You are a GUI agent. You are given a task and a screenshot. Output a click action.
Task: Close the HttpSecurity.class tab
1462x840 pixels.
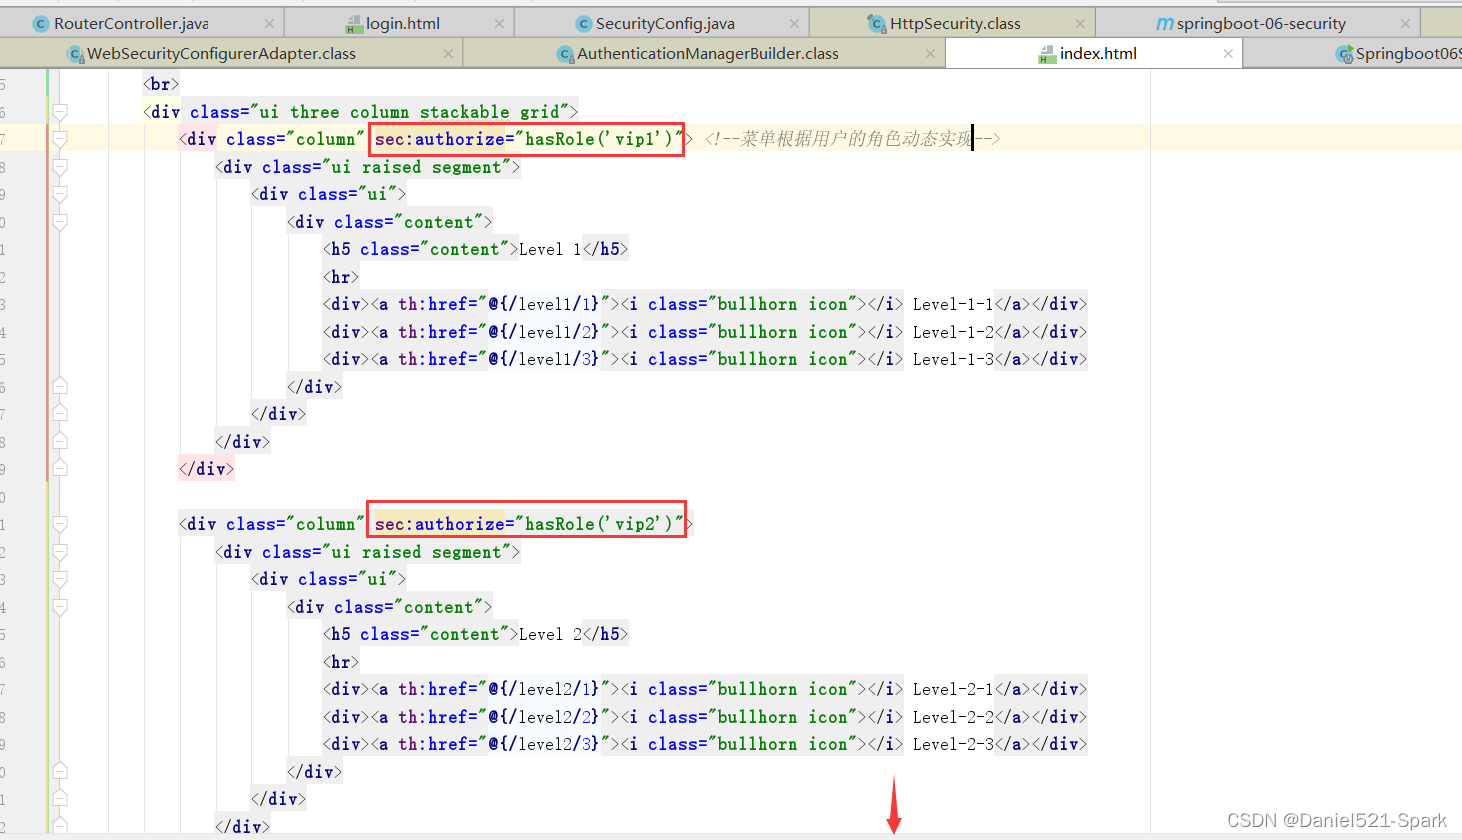coord(1080,23)
